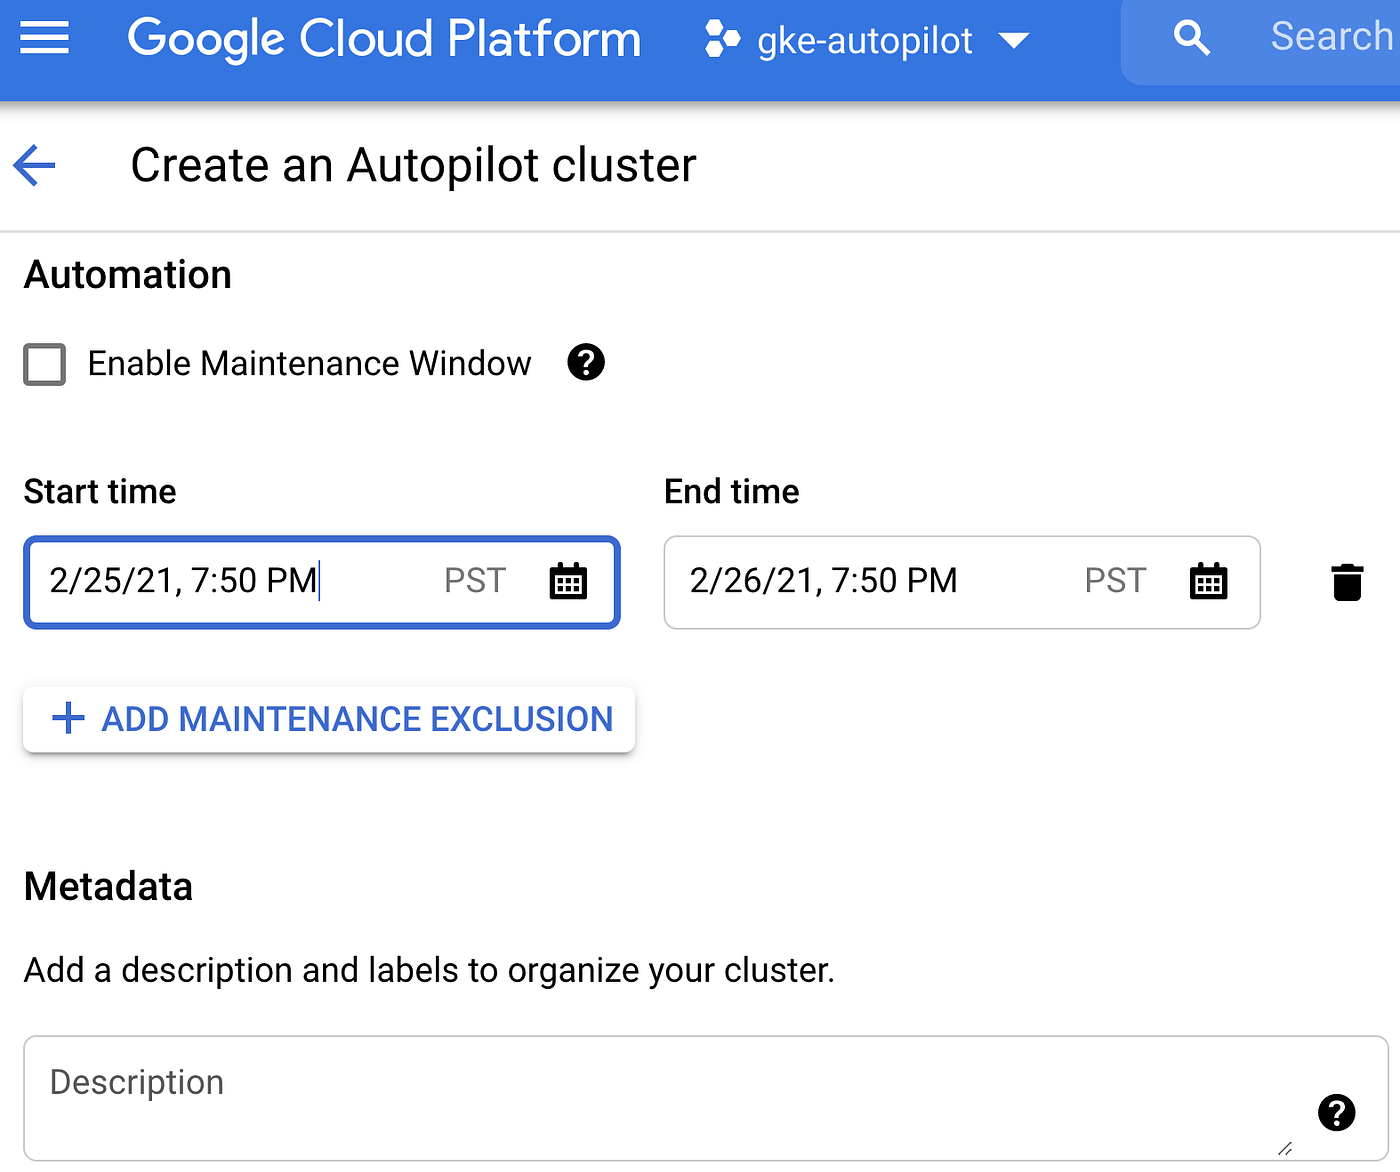Click the search magnifier icon

(1191, 36)
